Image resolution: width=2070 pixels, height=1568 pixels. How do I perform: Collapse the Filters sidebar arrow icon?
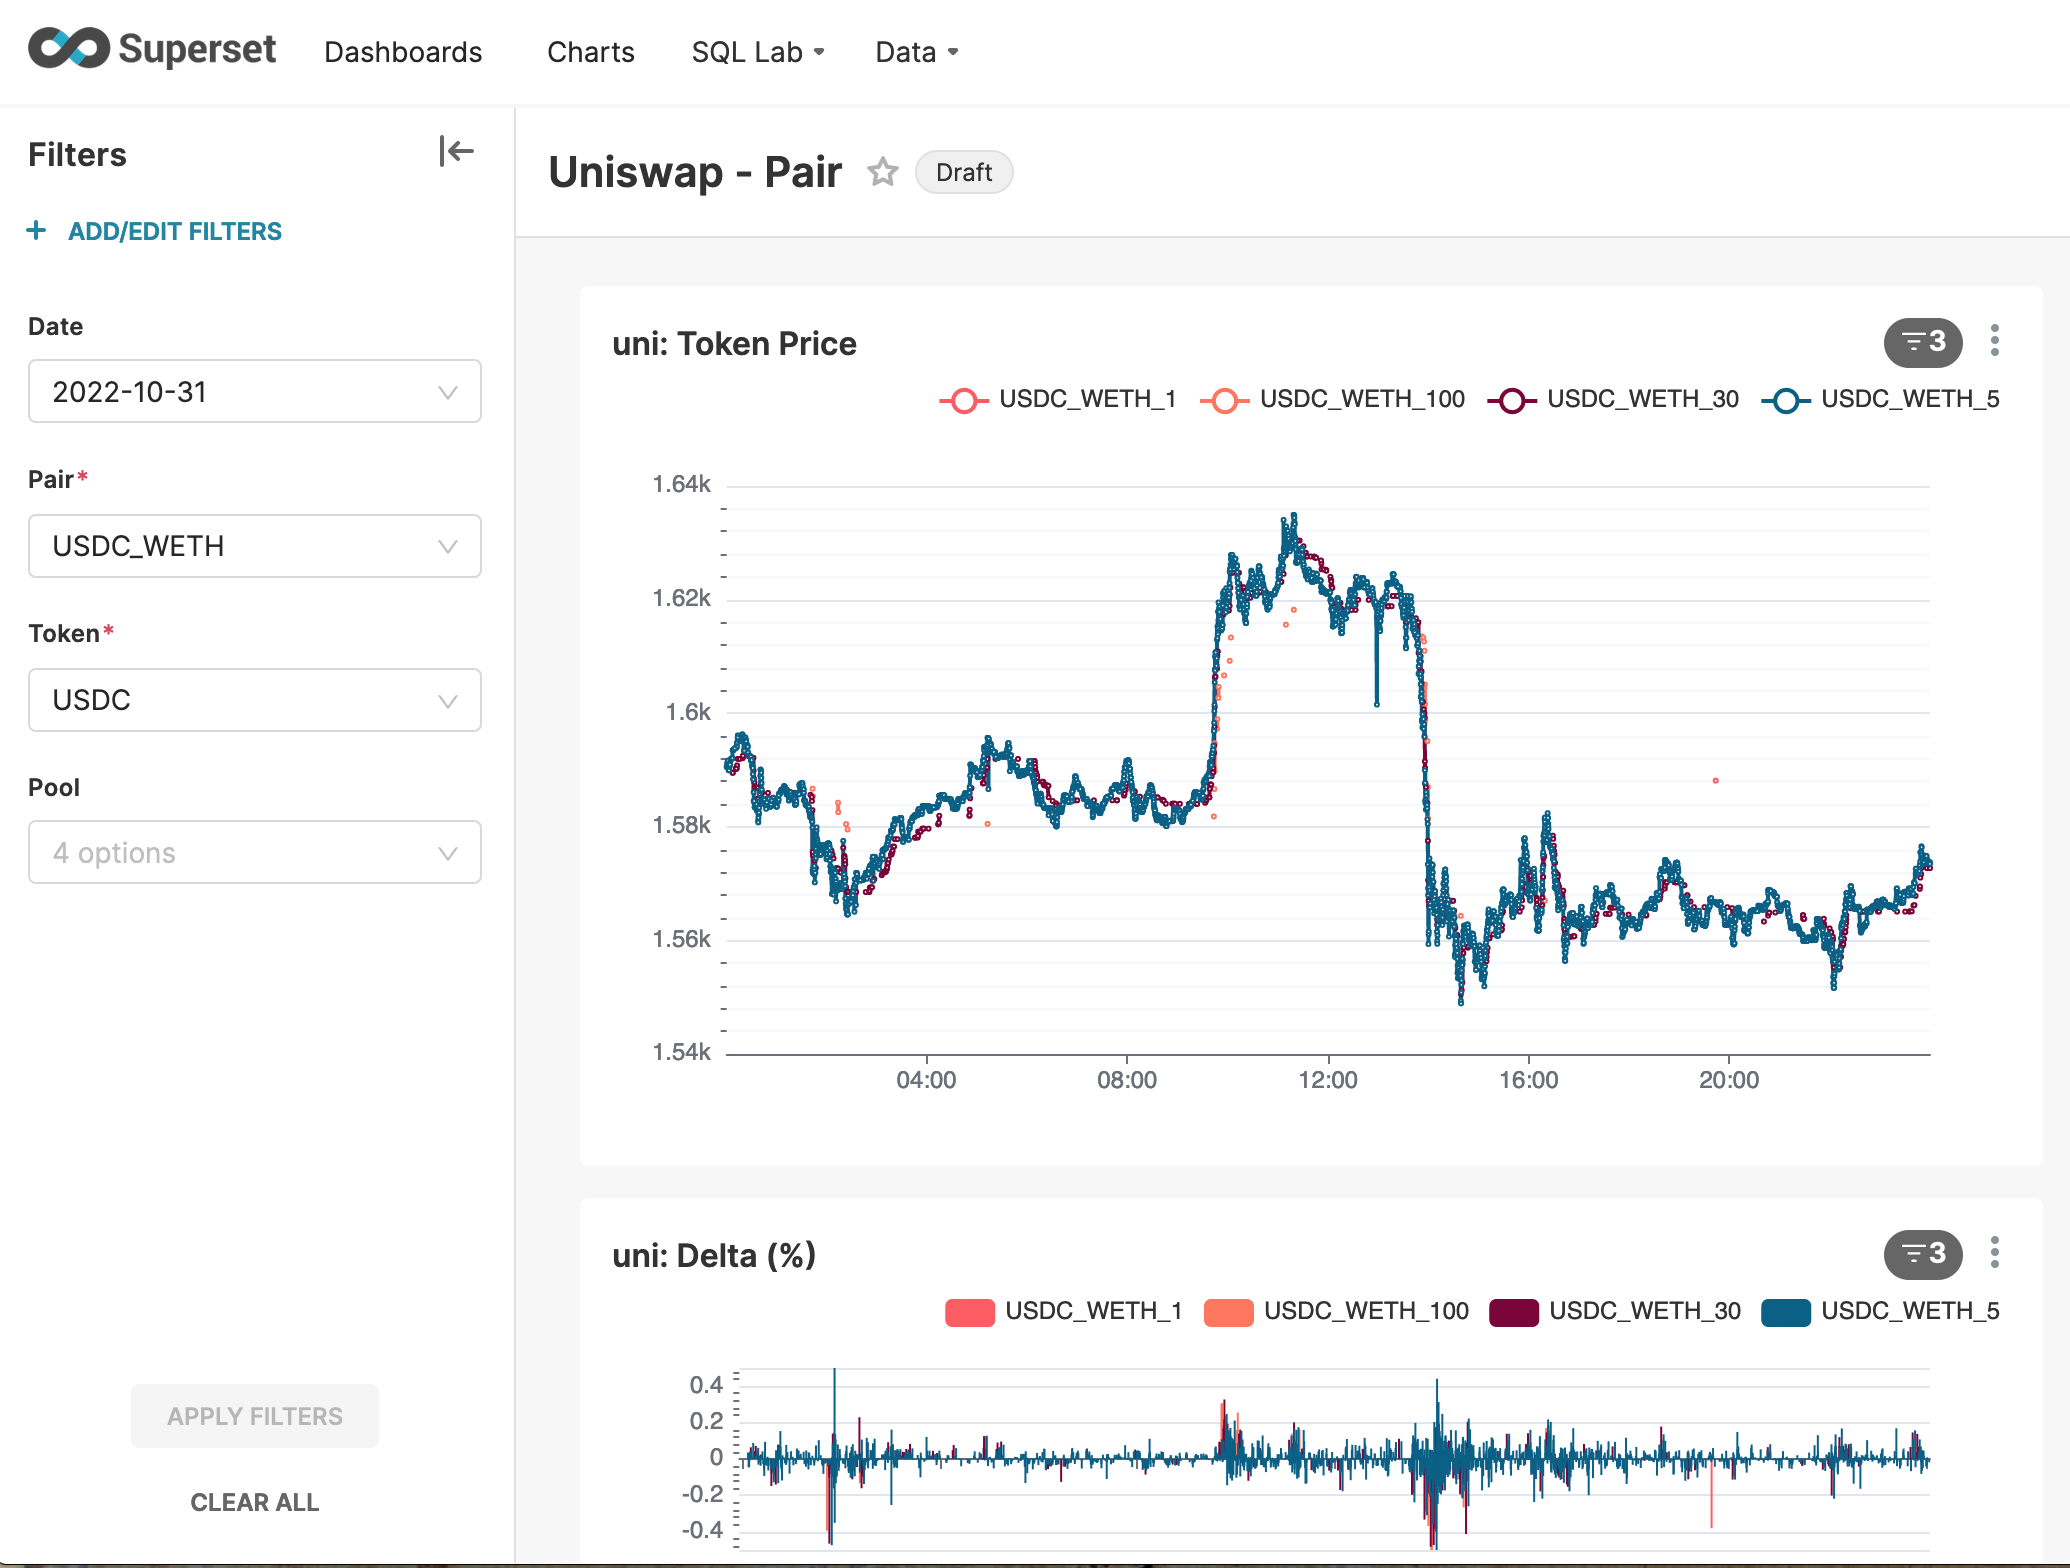[456, 152]
